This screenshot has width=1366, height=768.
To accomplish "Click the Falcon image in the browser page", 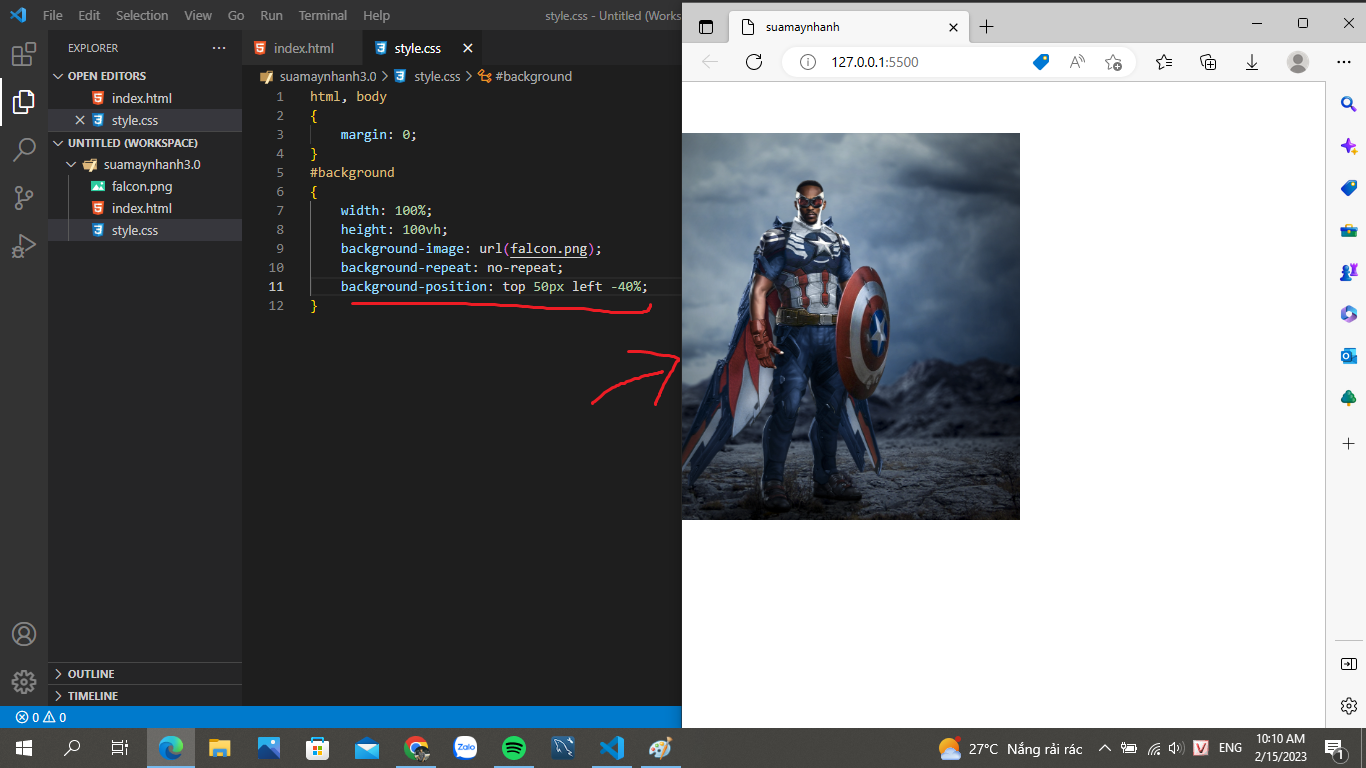I will 851,326.
